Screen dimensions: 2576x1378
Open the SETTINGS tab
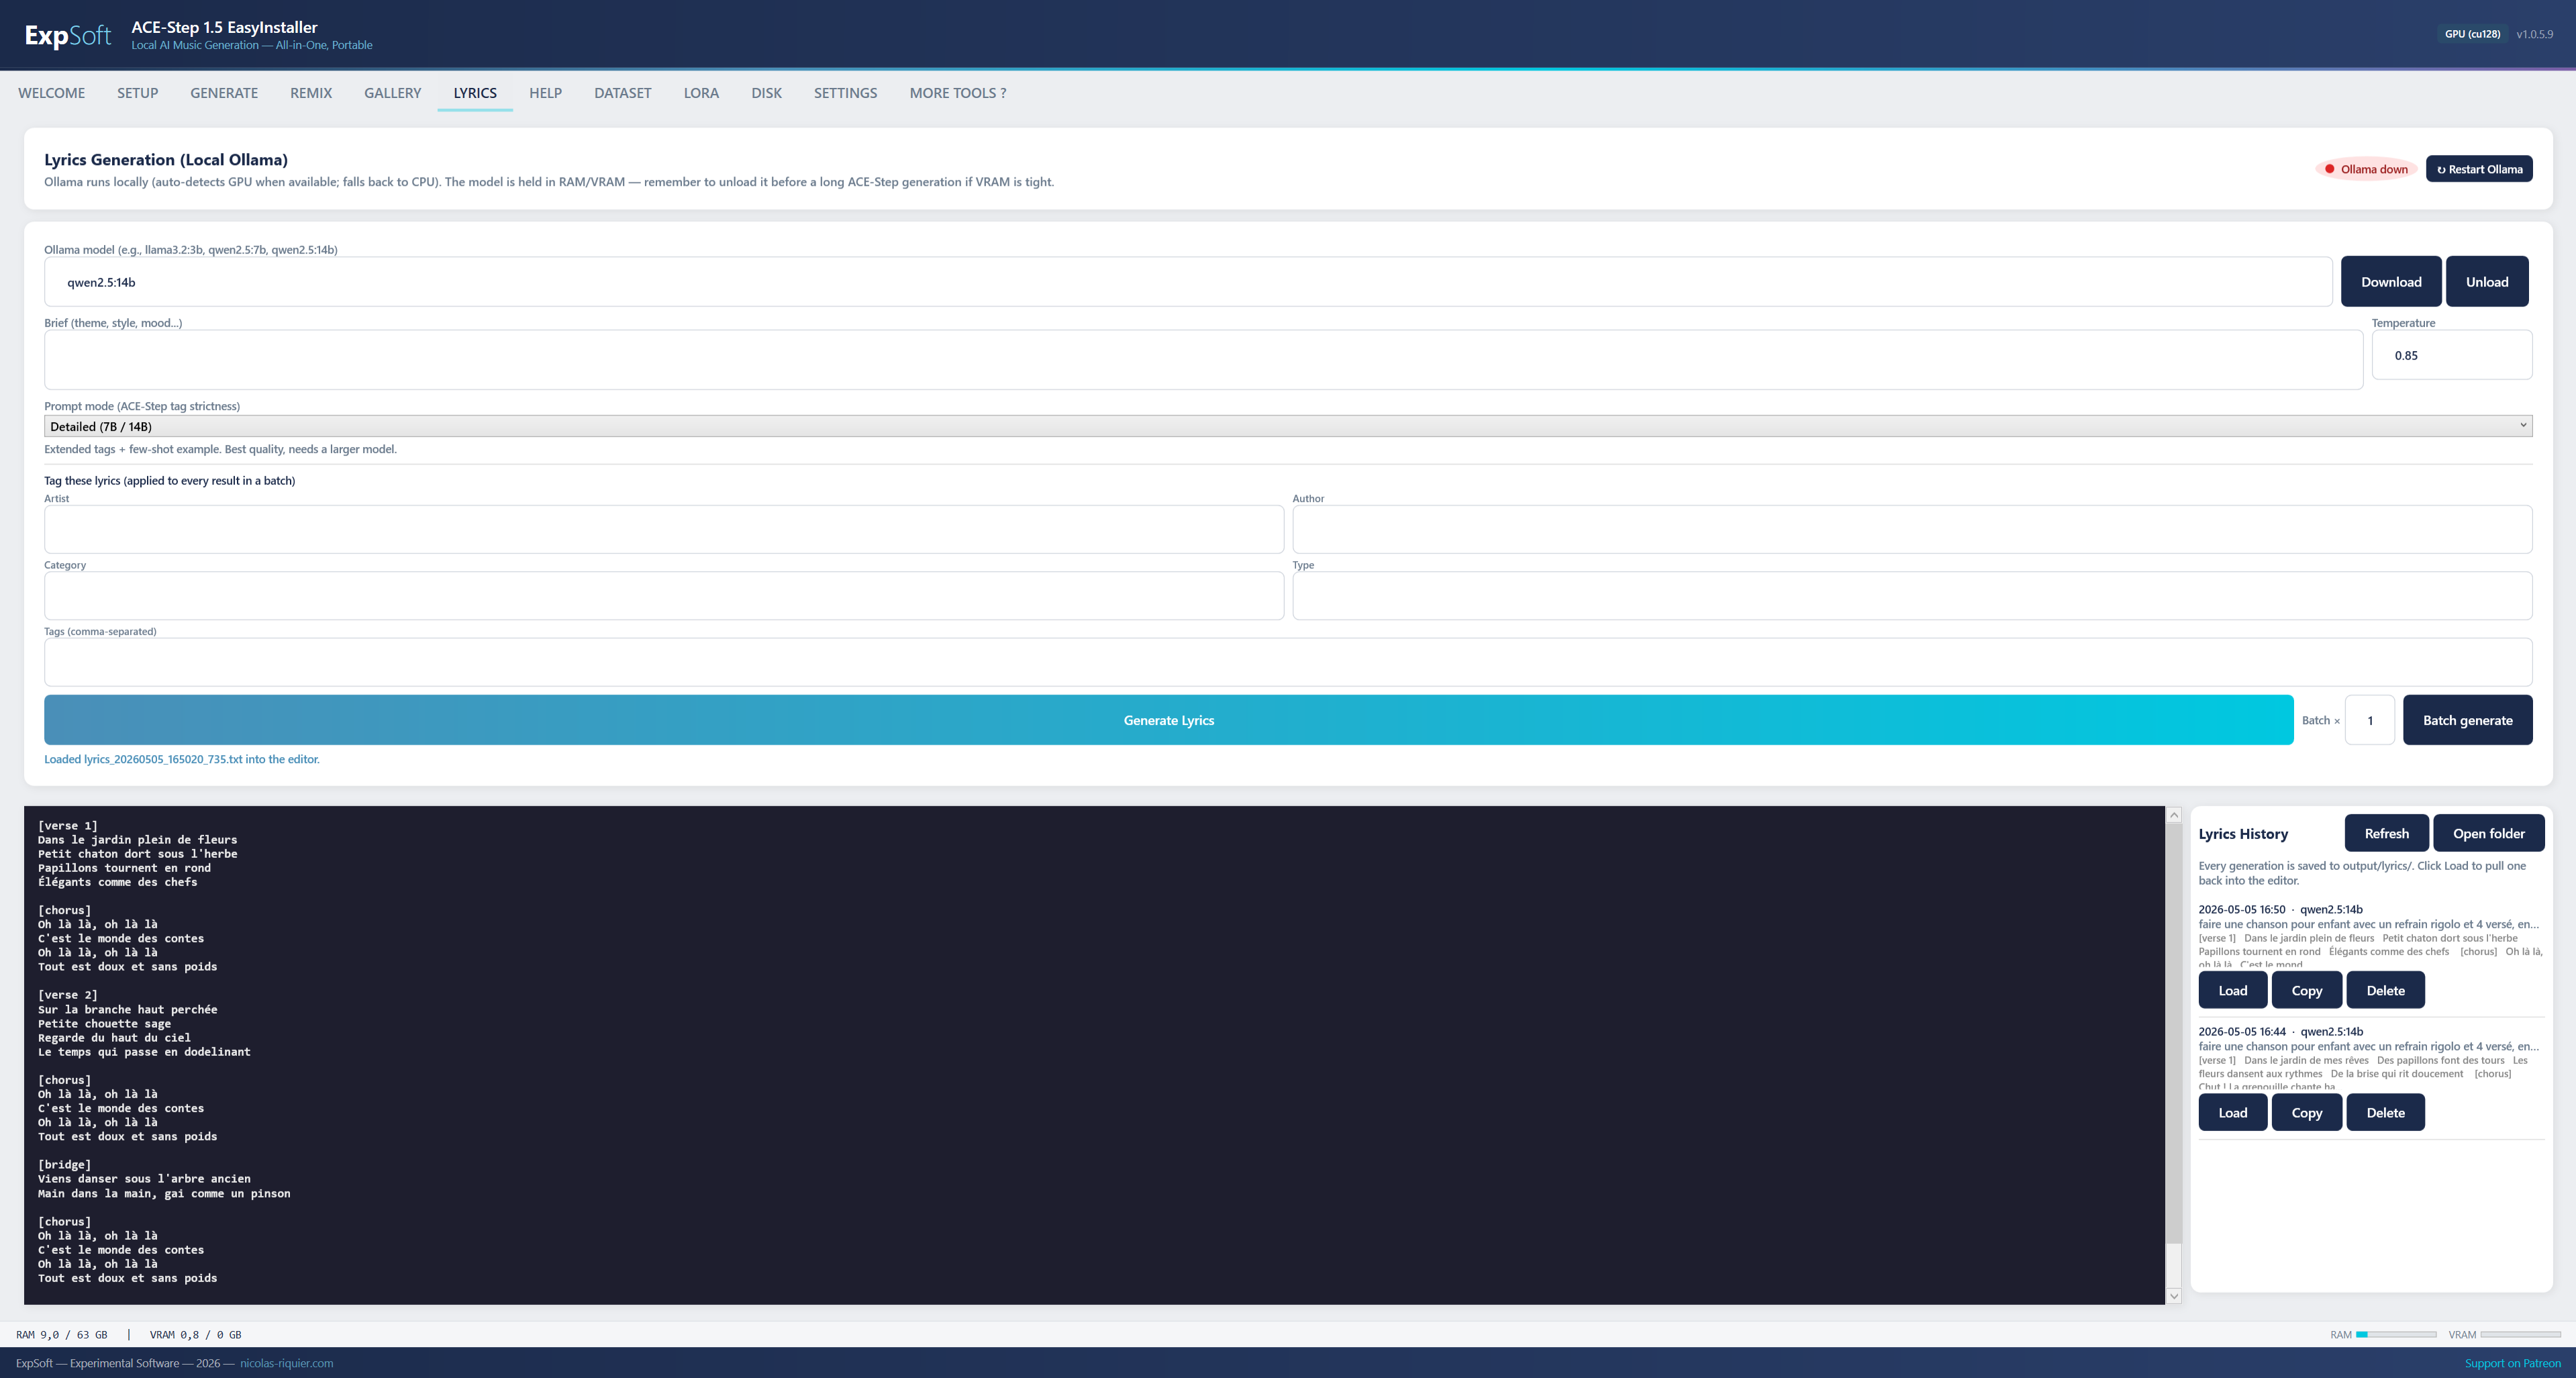pyautogui.click(x=845, y=93)
